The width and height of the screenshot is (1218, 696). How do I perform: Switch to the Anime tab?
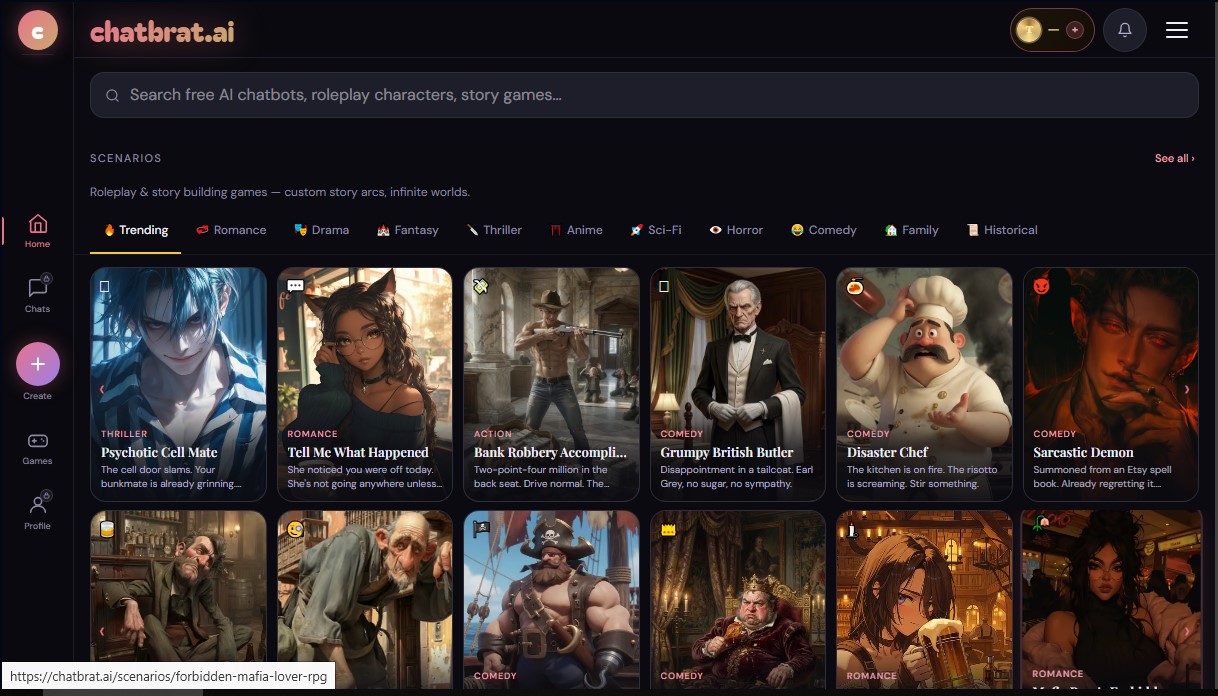click(x=576, y=230)
